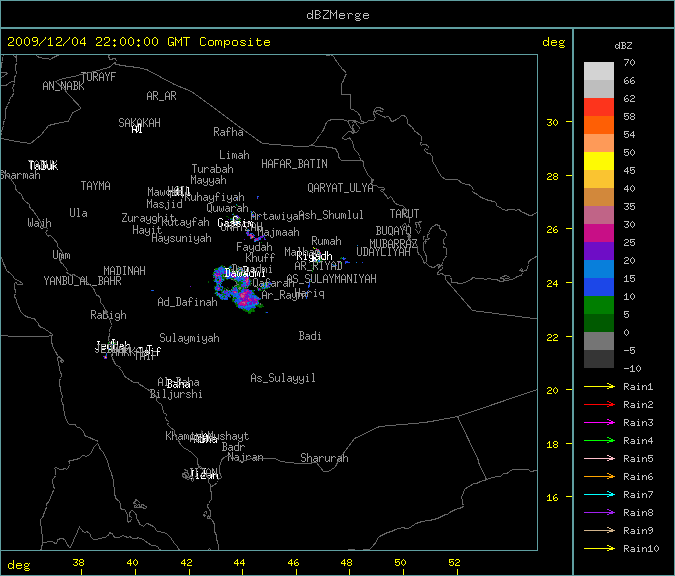
Task: Click the TARUT city label
Action: tap(404, 214)
